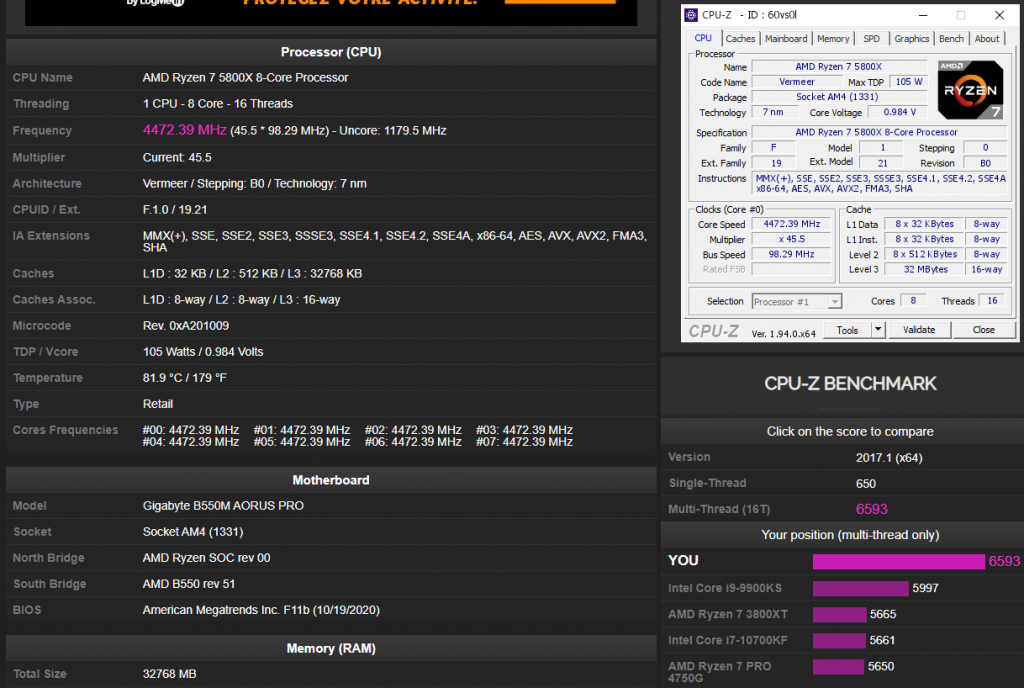1024x688 pixels.
Task: Click the YOU score bar
Action: [899, 561]
